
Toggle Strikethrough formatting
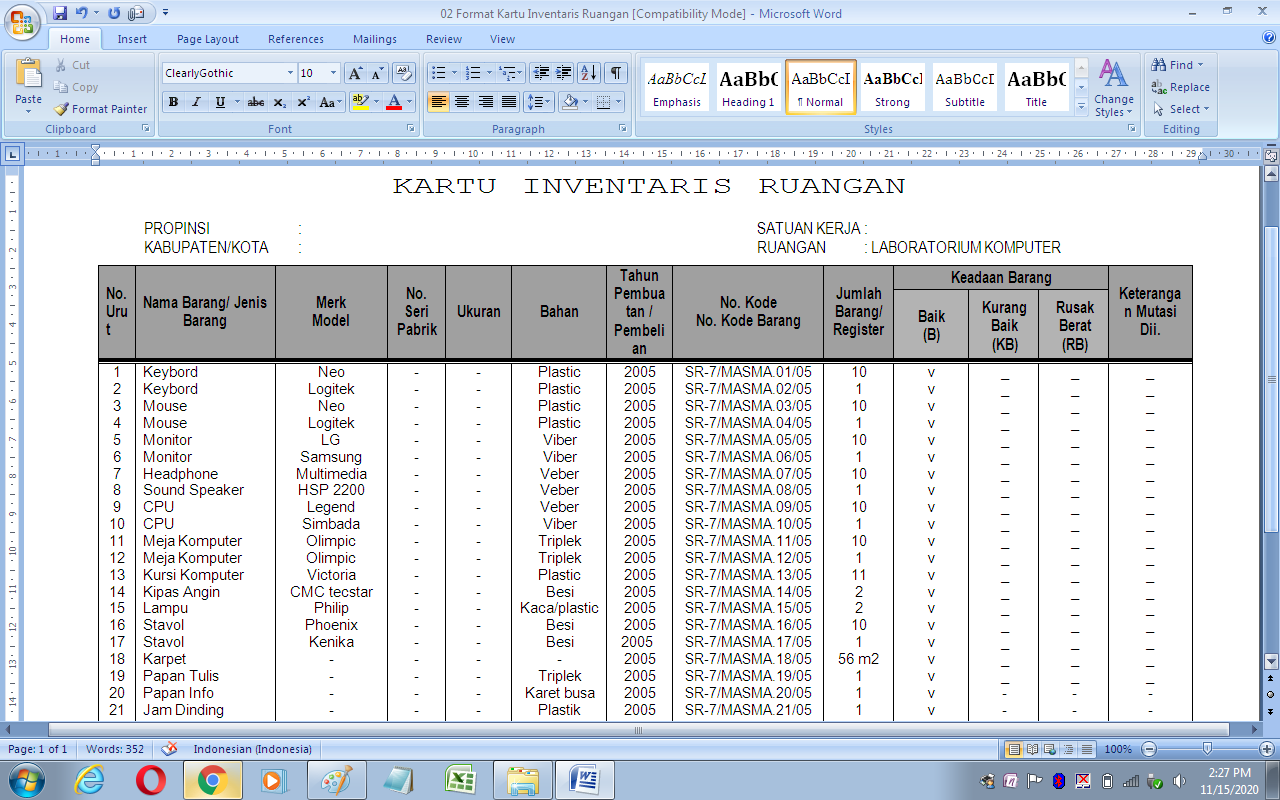point(256,102)
